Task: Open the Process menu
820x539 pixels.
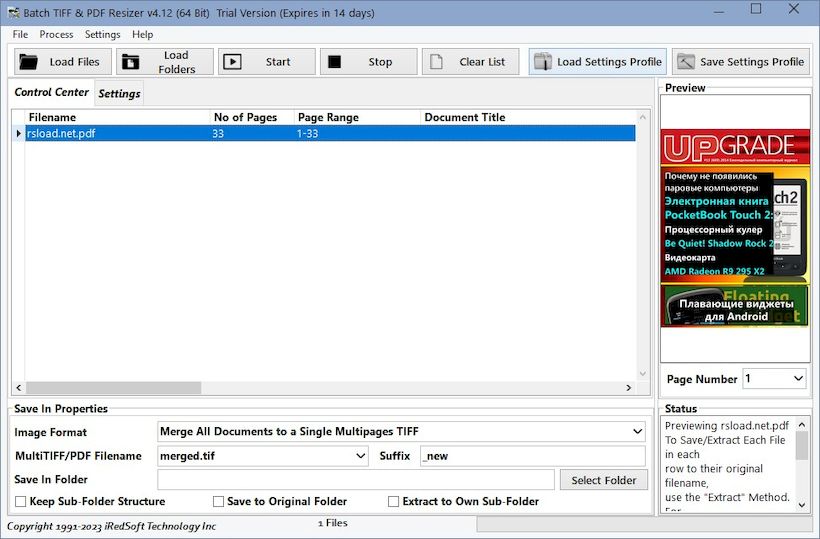Action: coord(56,35)
